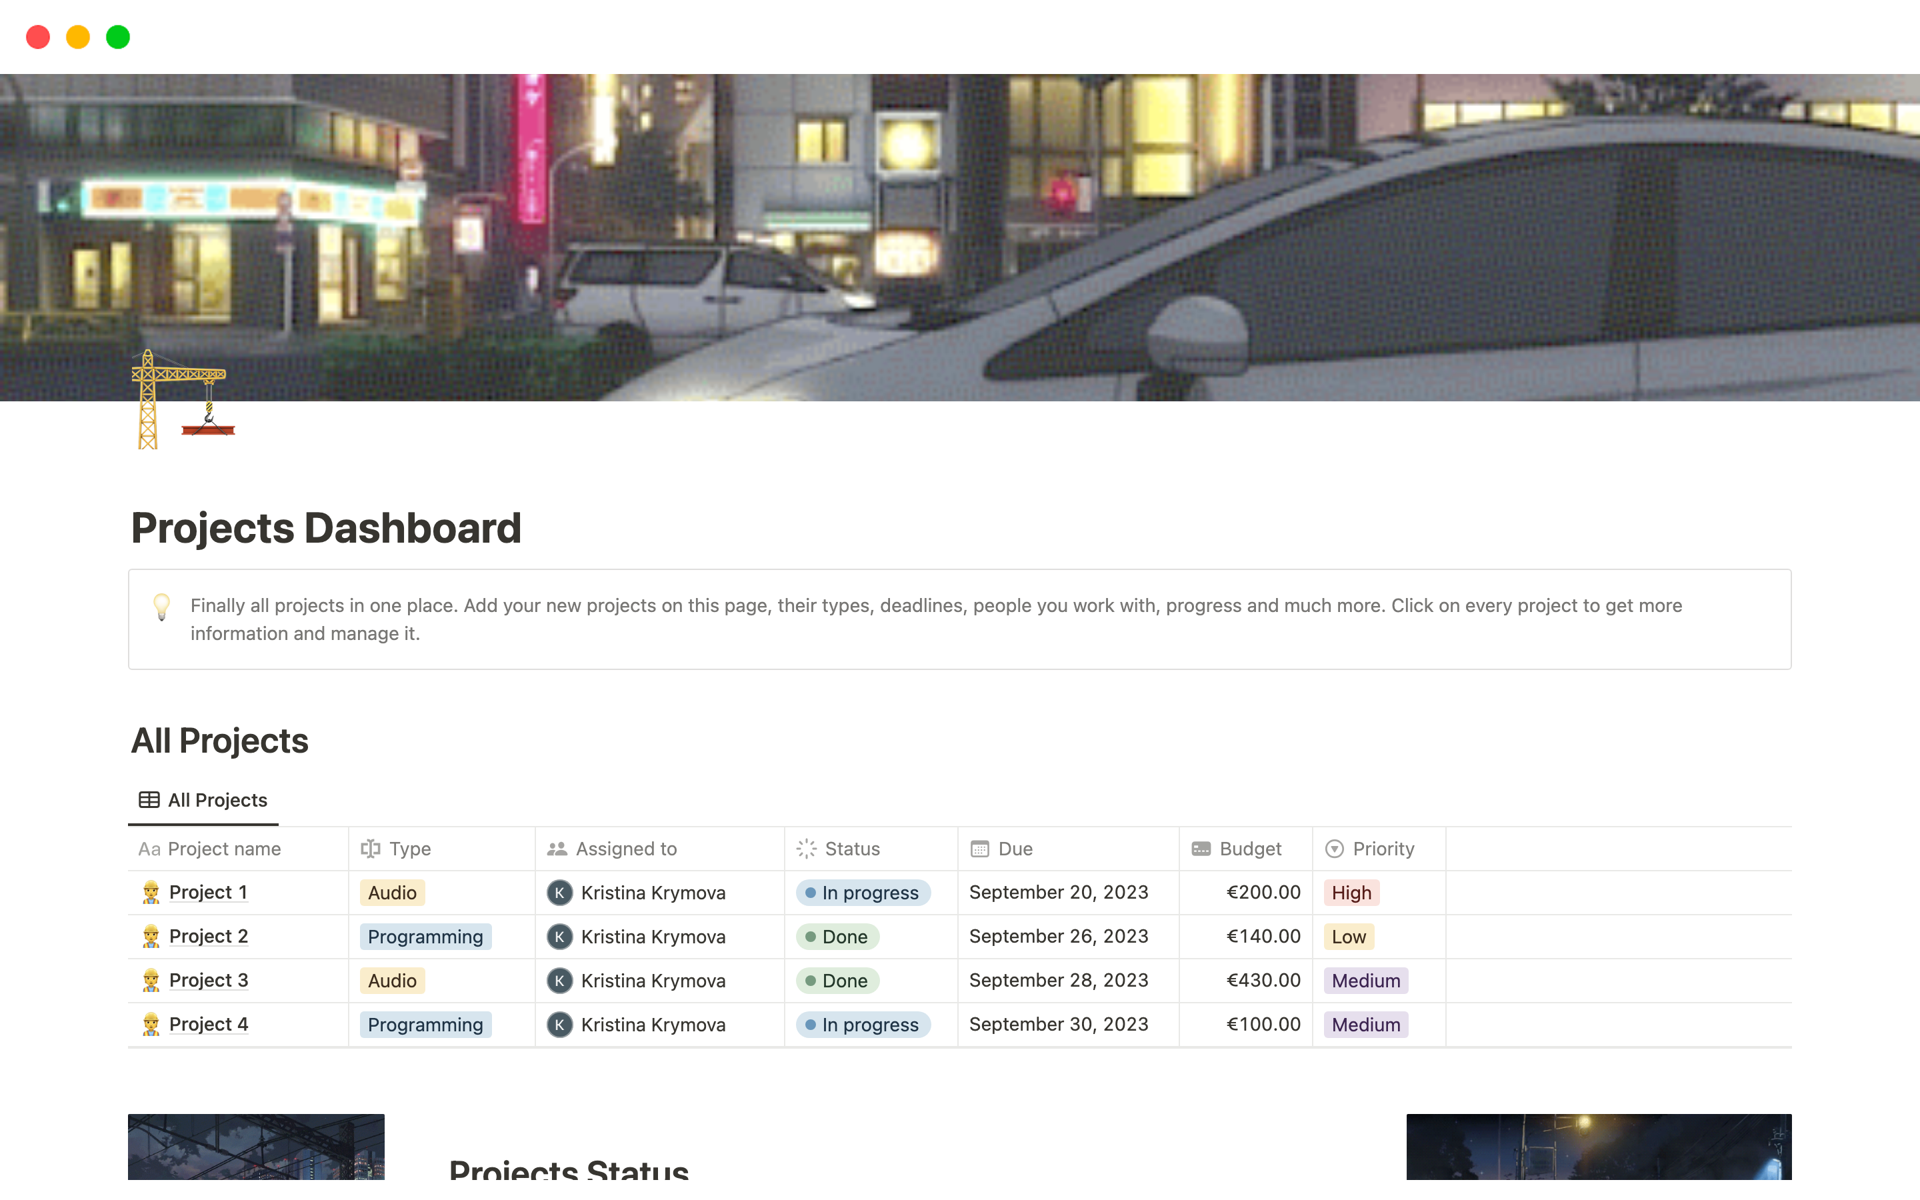Screen dimensions: 1920x1200
Task: Click the September 28, 2023 due date
Action: 1058,981
